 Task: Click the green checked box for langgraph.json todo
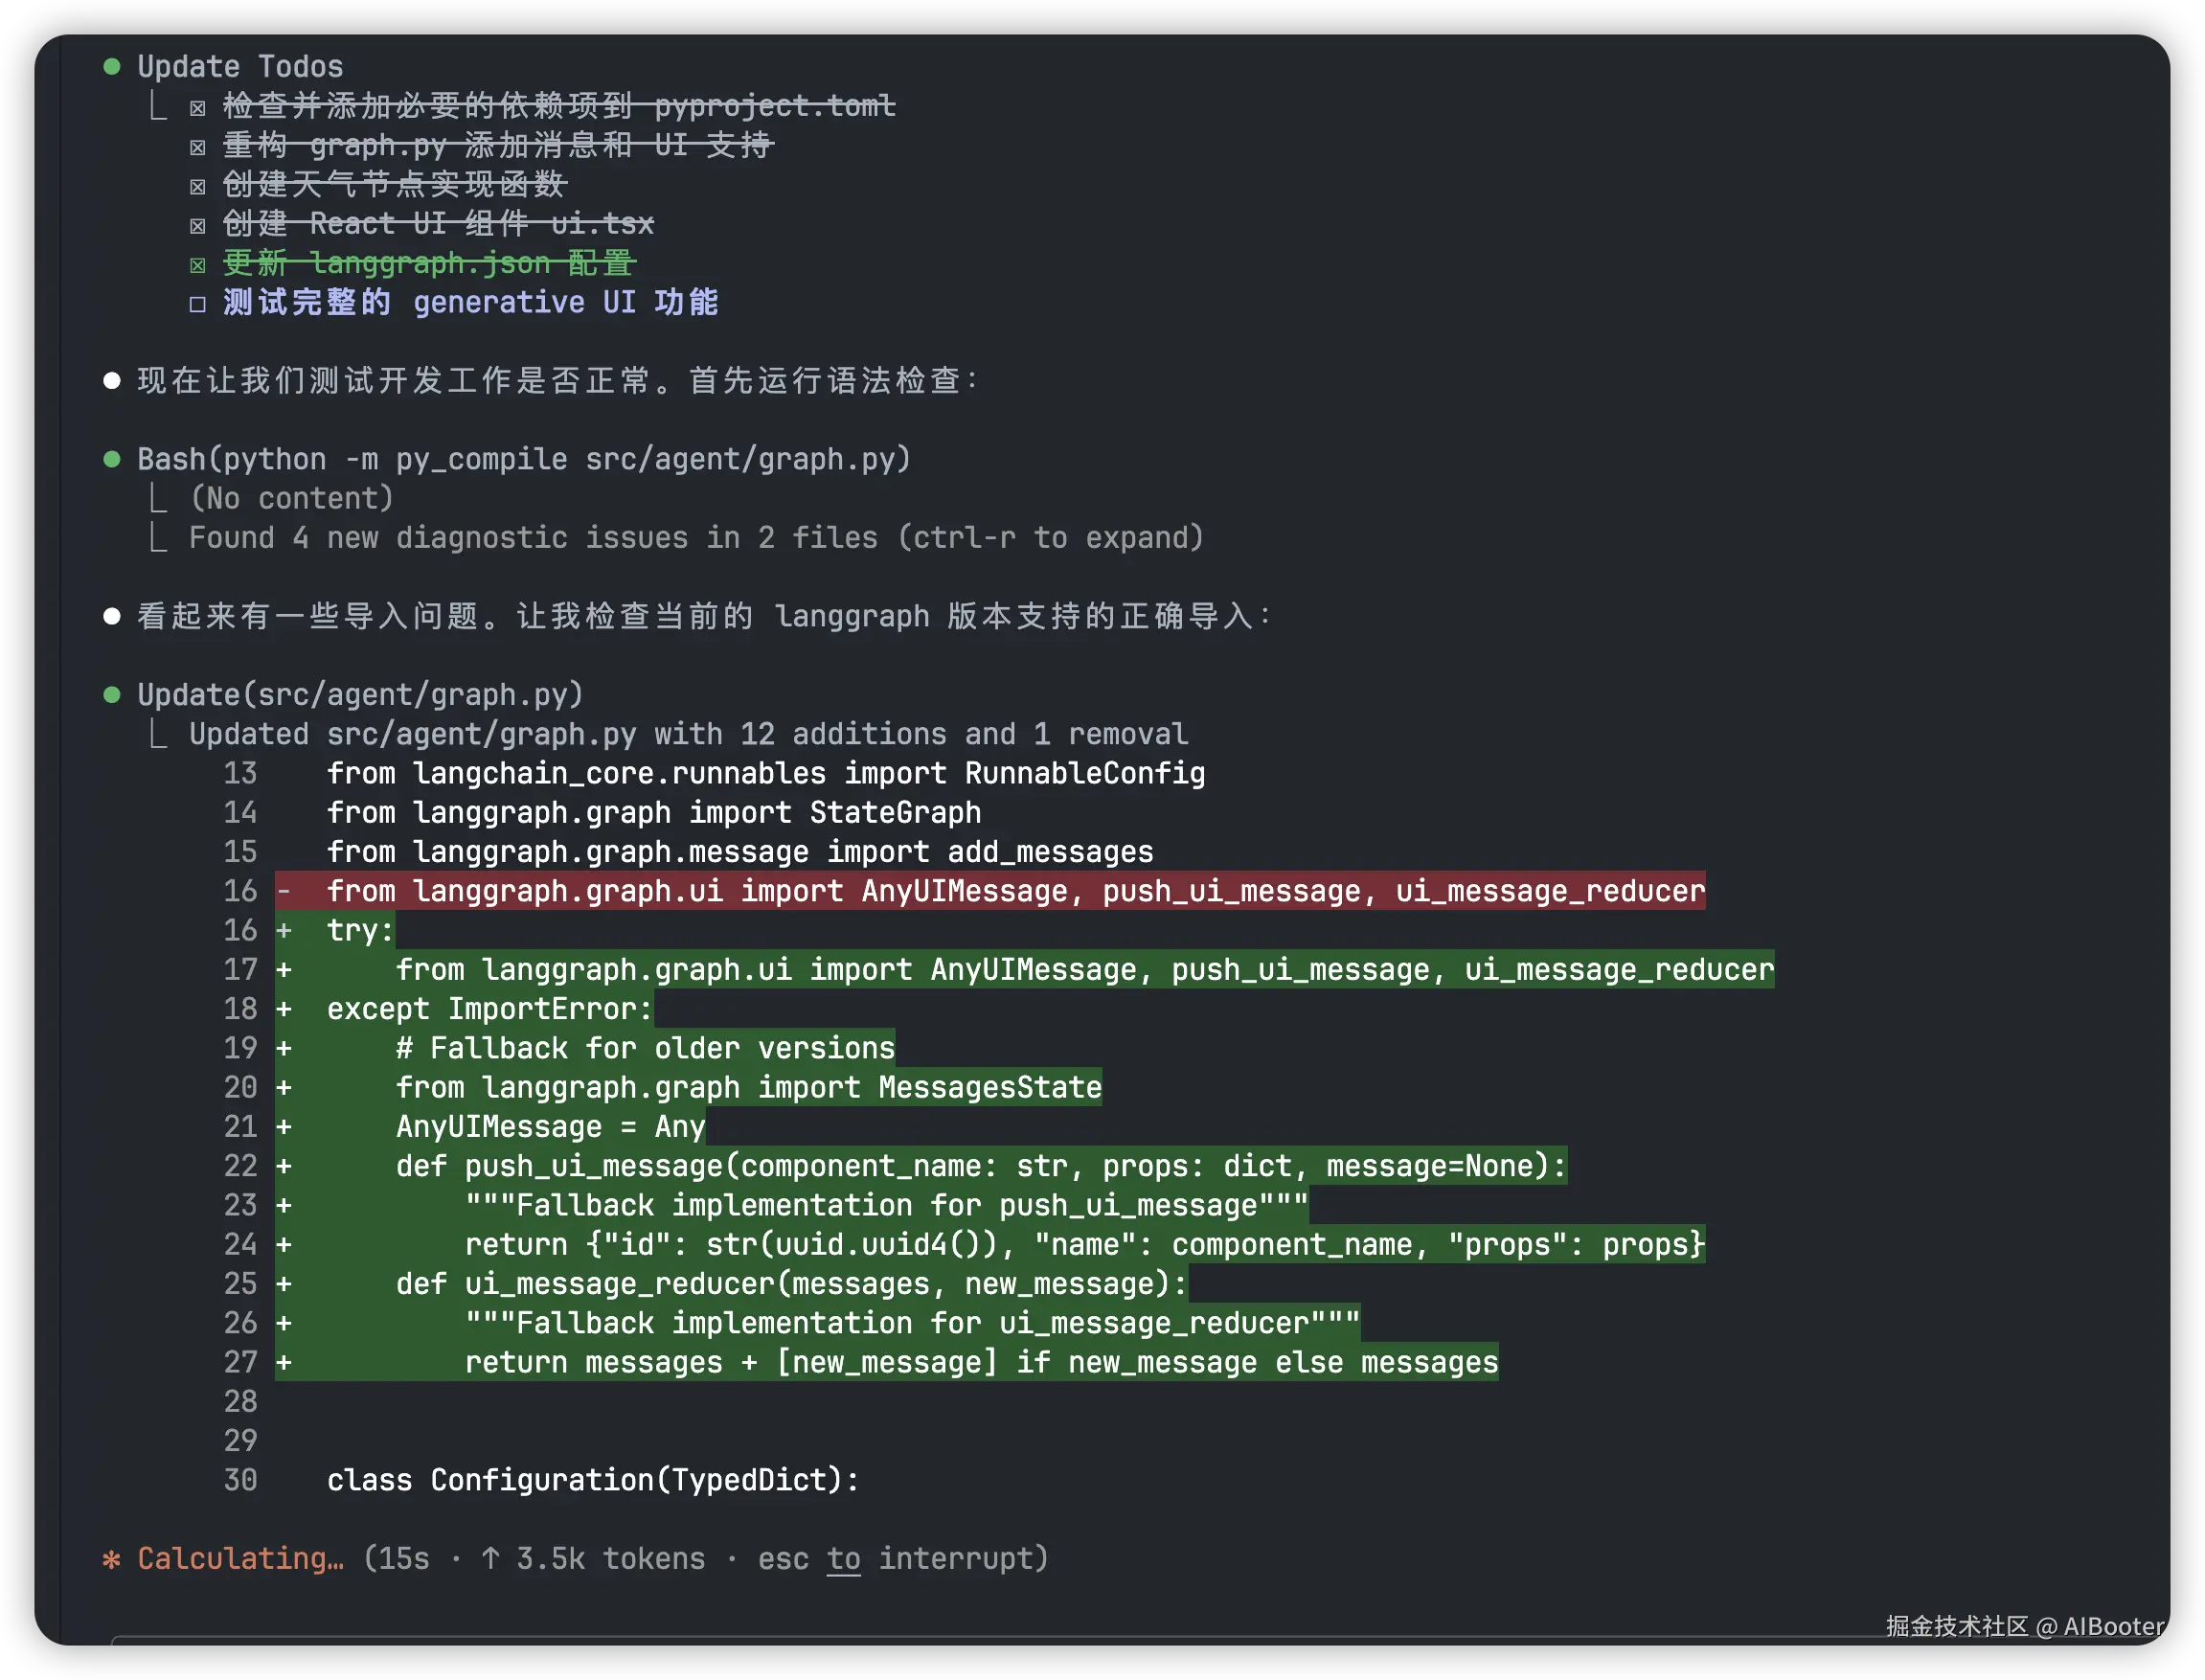(x=198, y=265)
